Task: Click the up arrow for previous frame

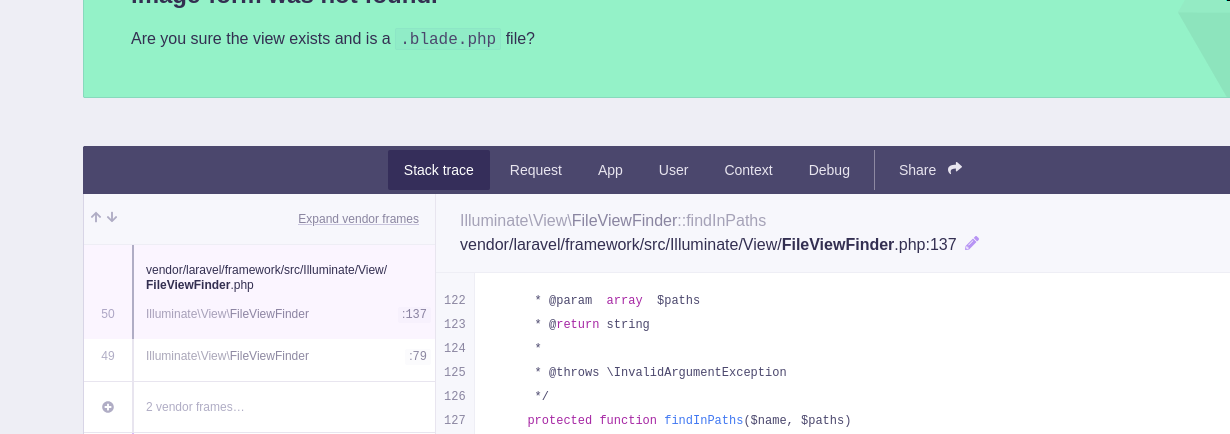Action: point(96,218)
